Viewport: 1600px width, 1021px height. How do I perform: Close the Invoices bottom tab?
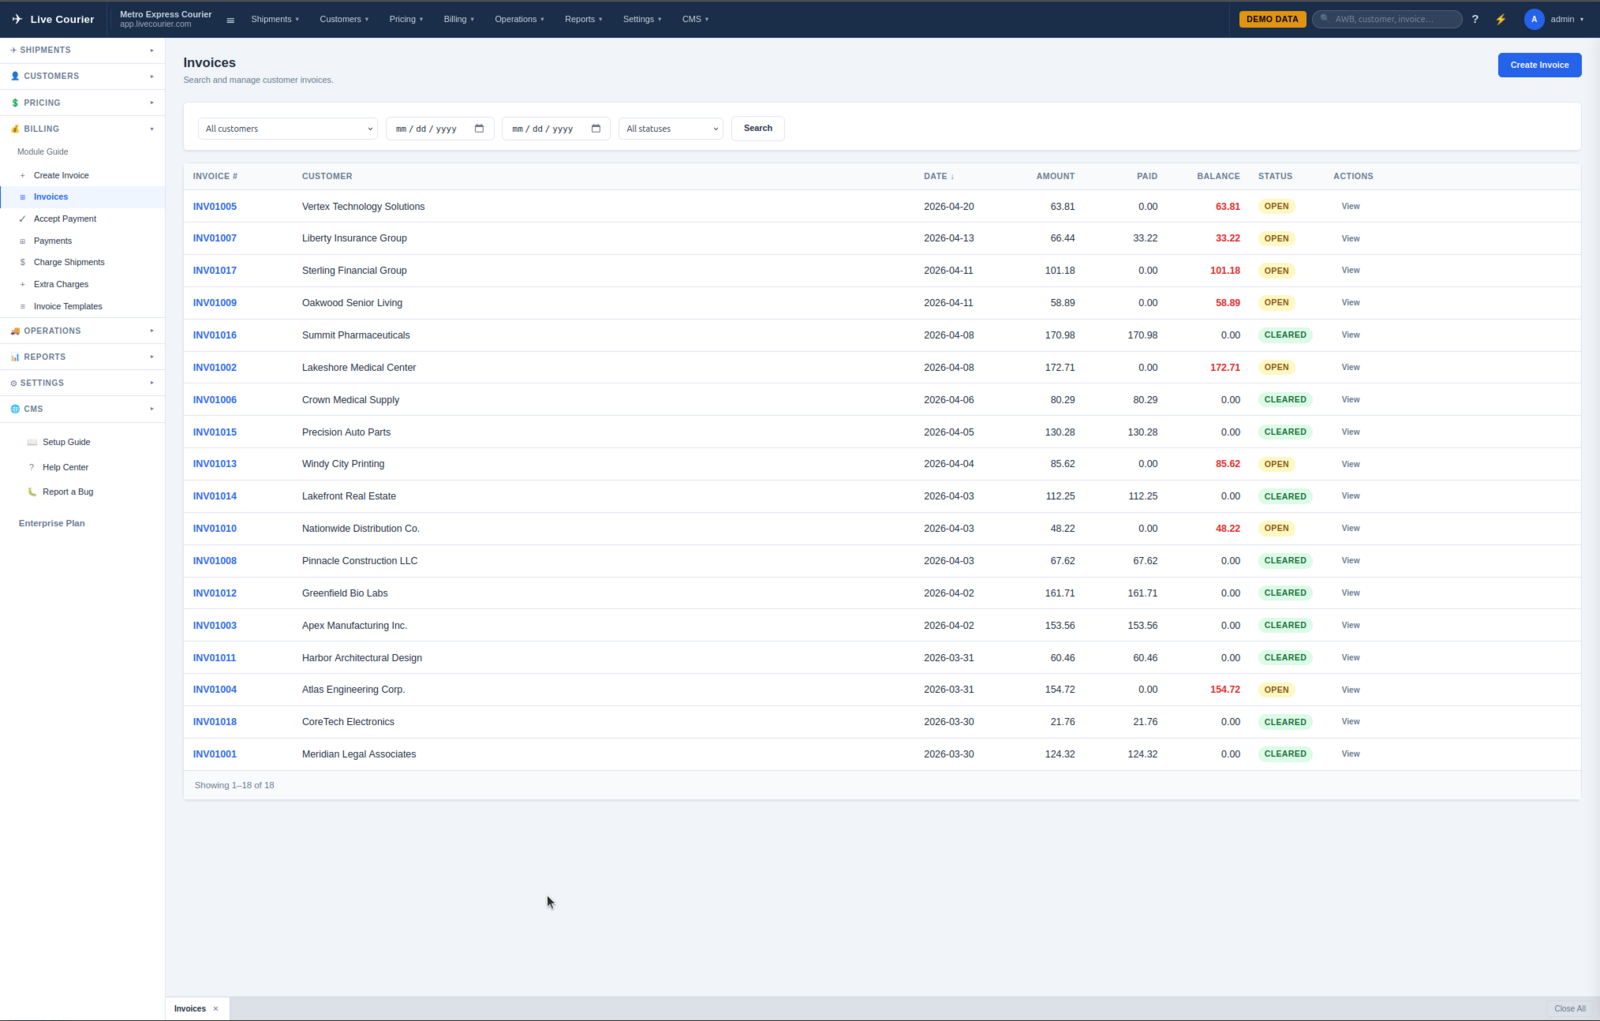point(216,1008)
